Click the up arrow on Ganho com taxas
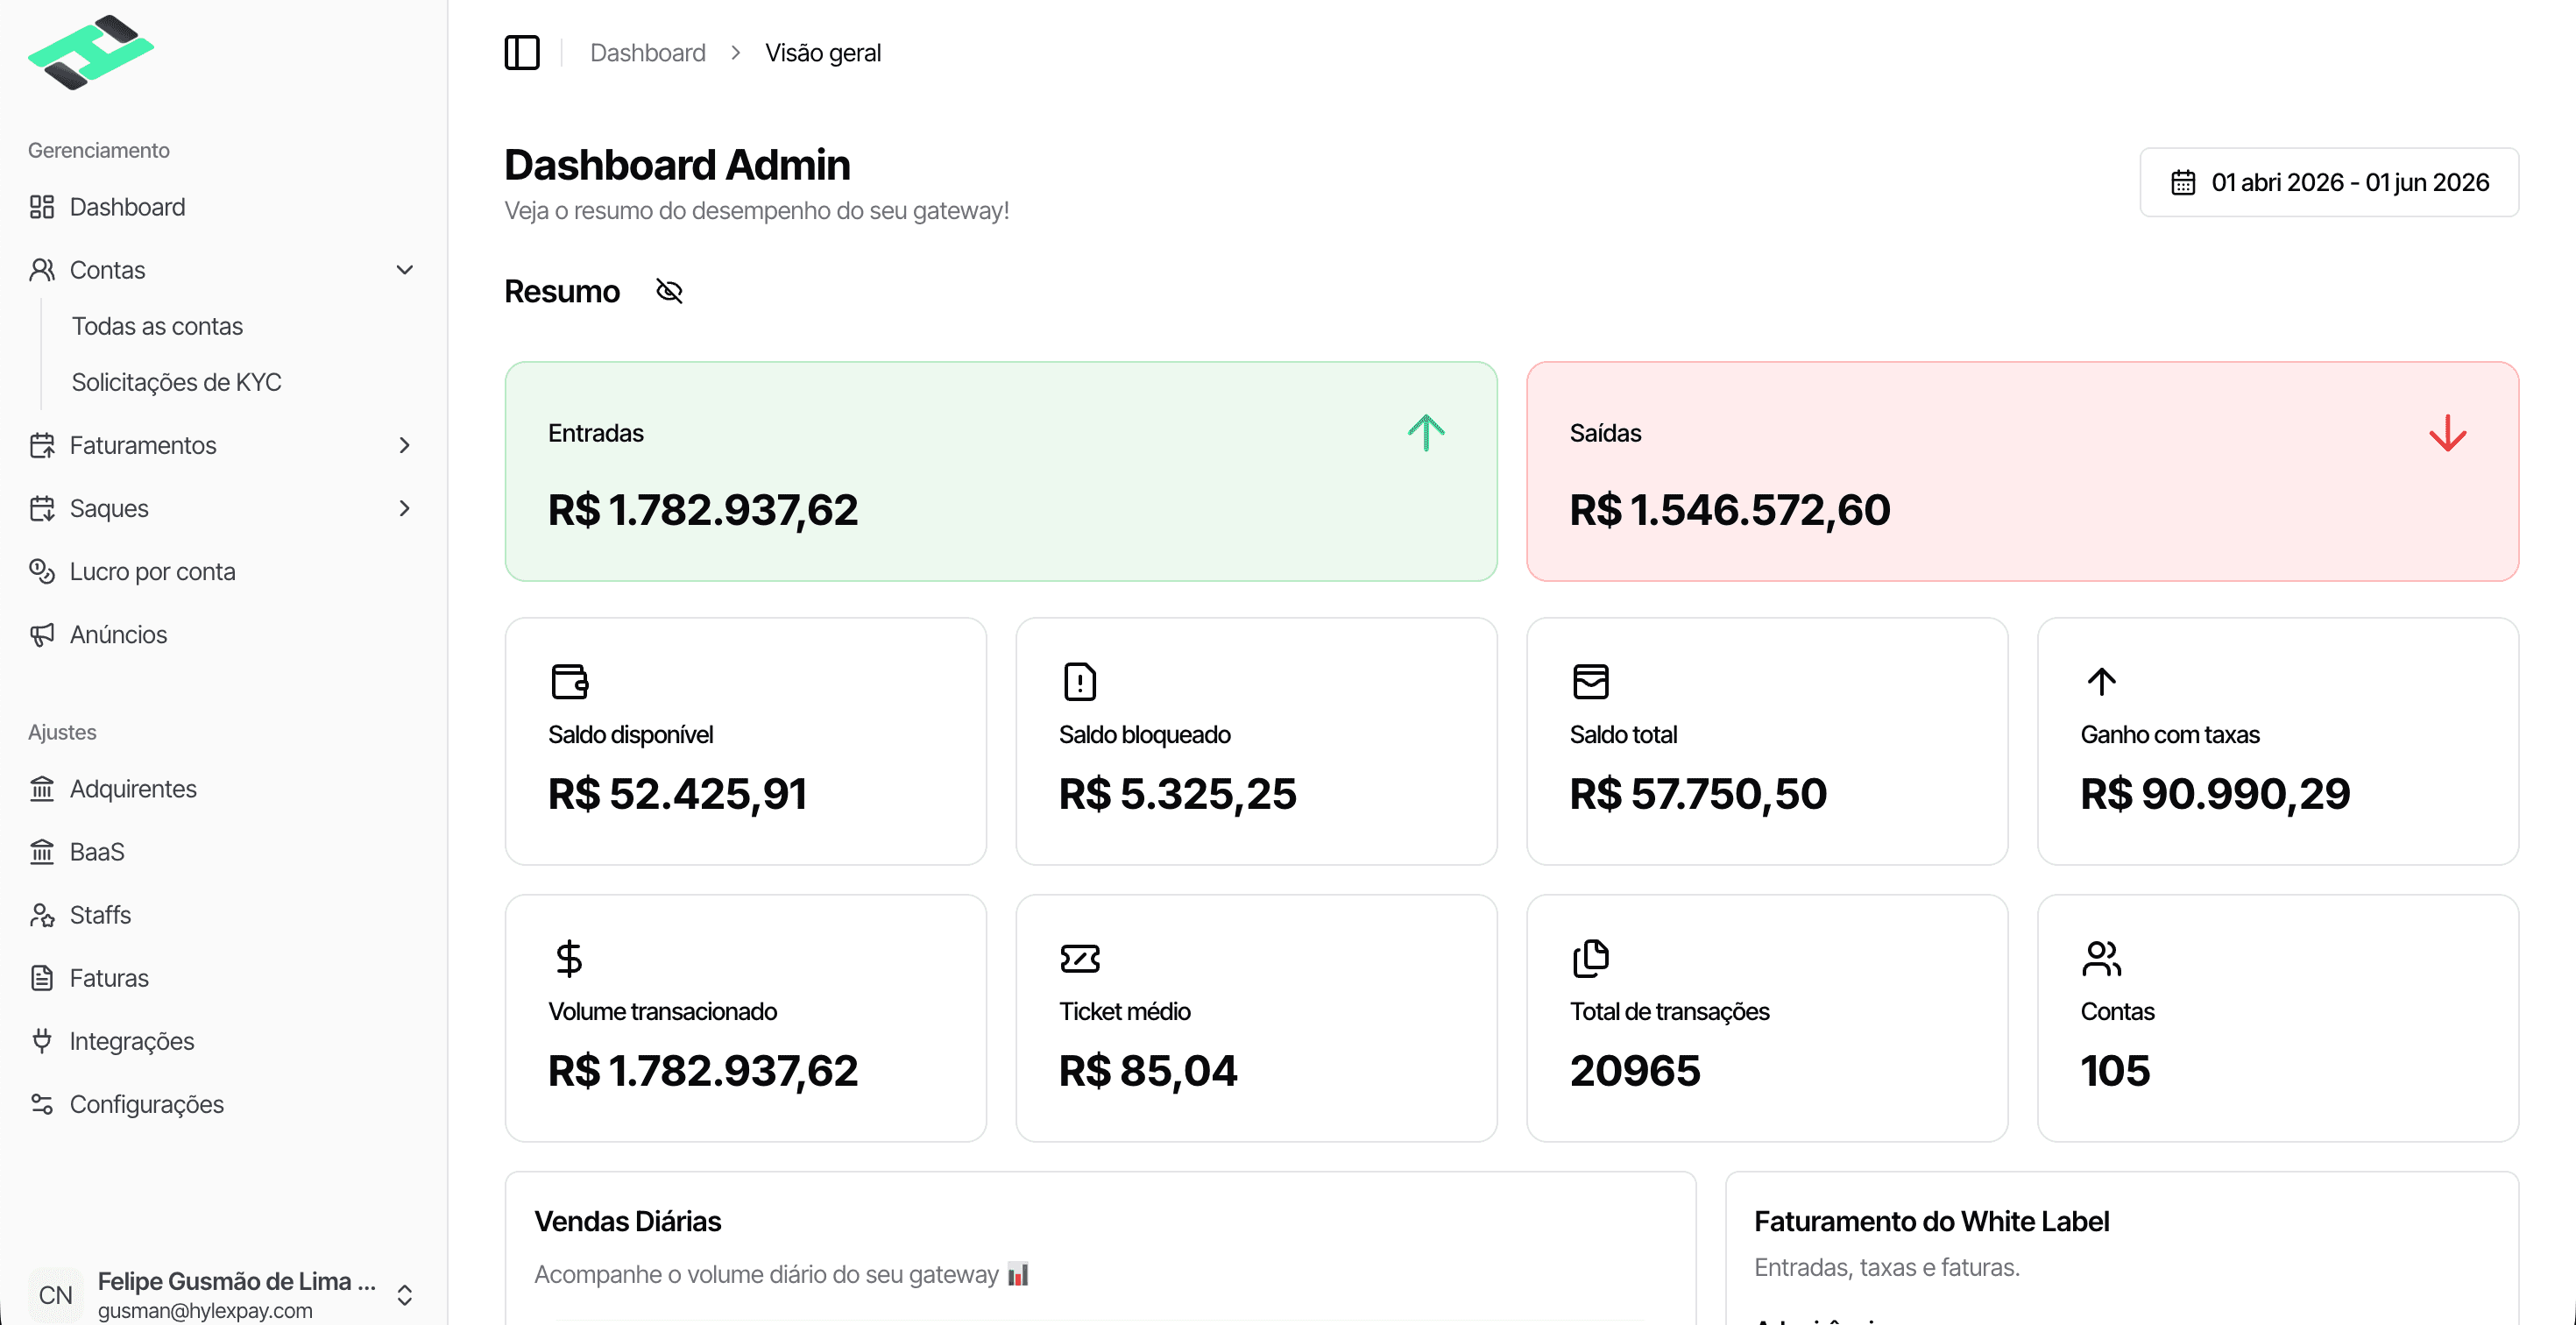 [x=2101, y=681]
